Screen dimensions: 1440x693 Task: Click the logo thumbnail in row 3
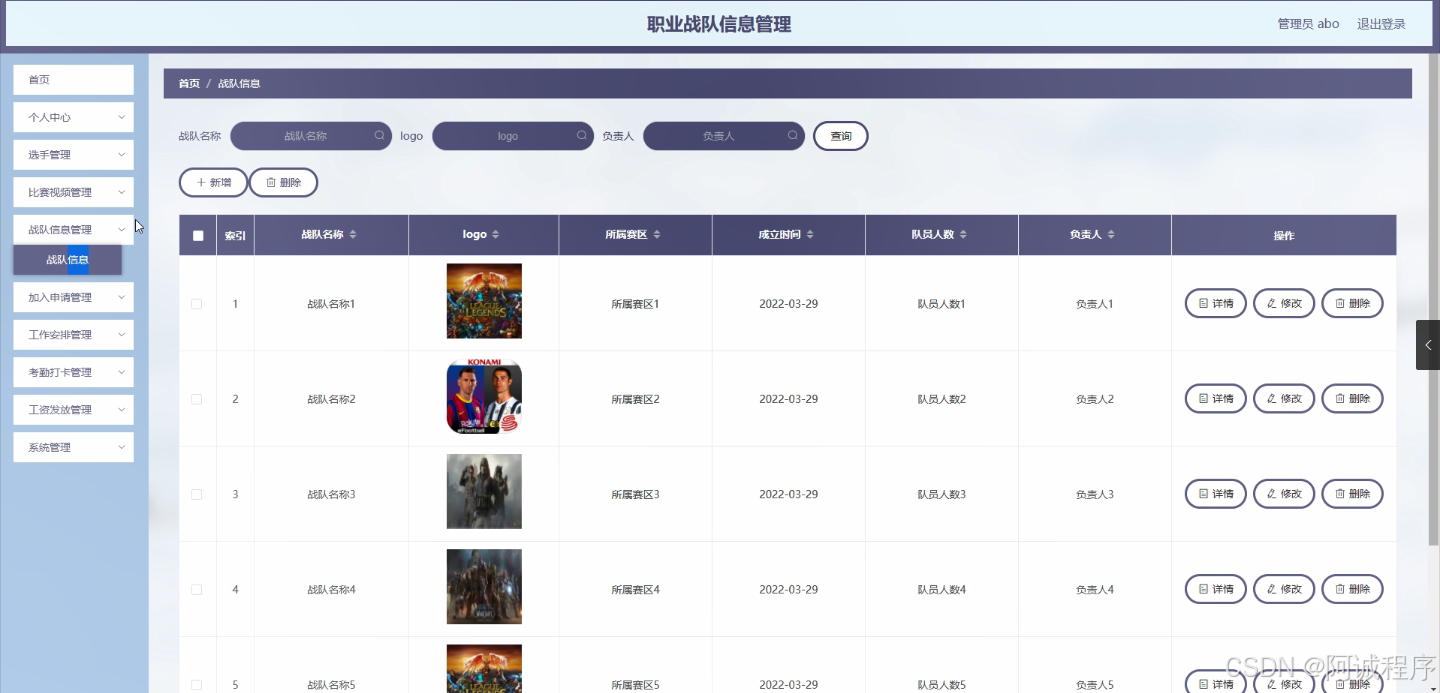click(484, 492)
